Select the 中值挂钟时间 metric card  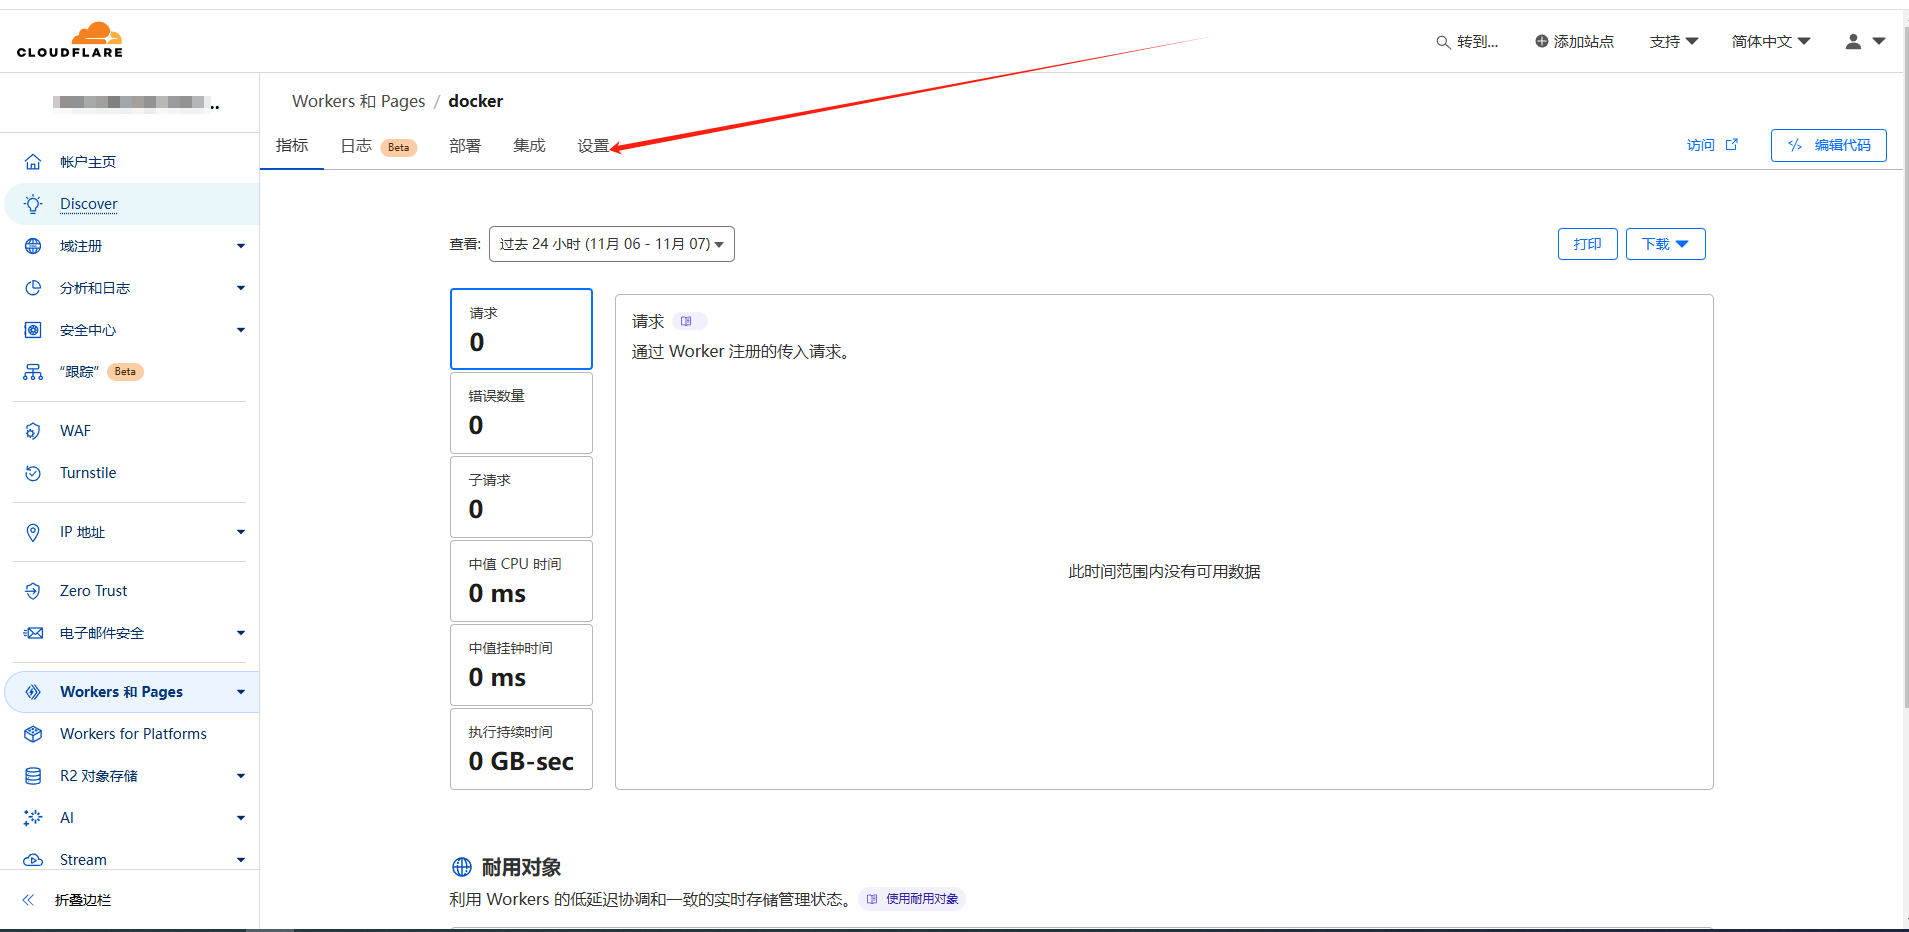pyautogui.click(x=521, y=665)
